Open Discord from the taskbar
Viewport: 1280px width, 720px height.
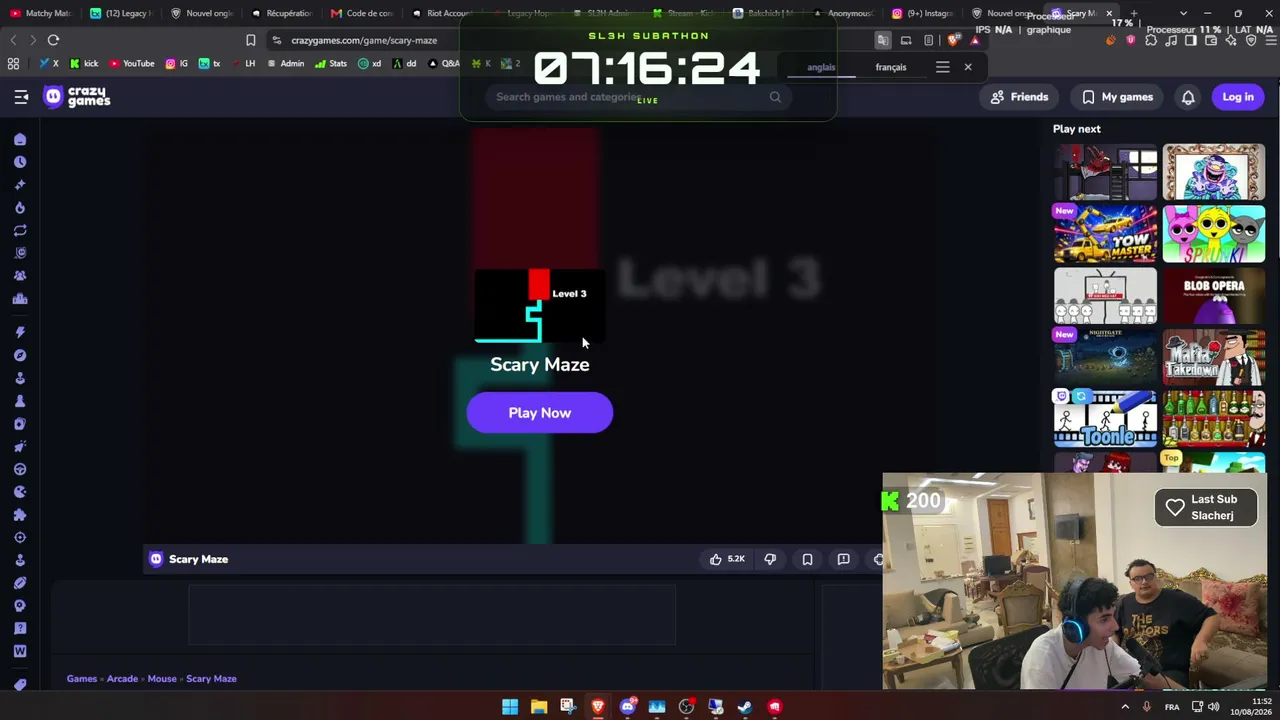coord(628,707)
